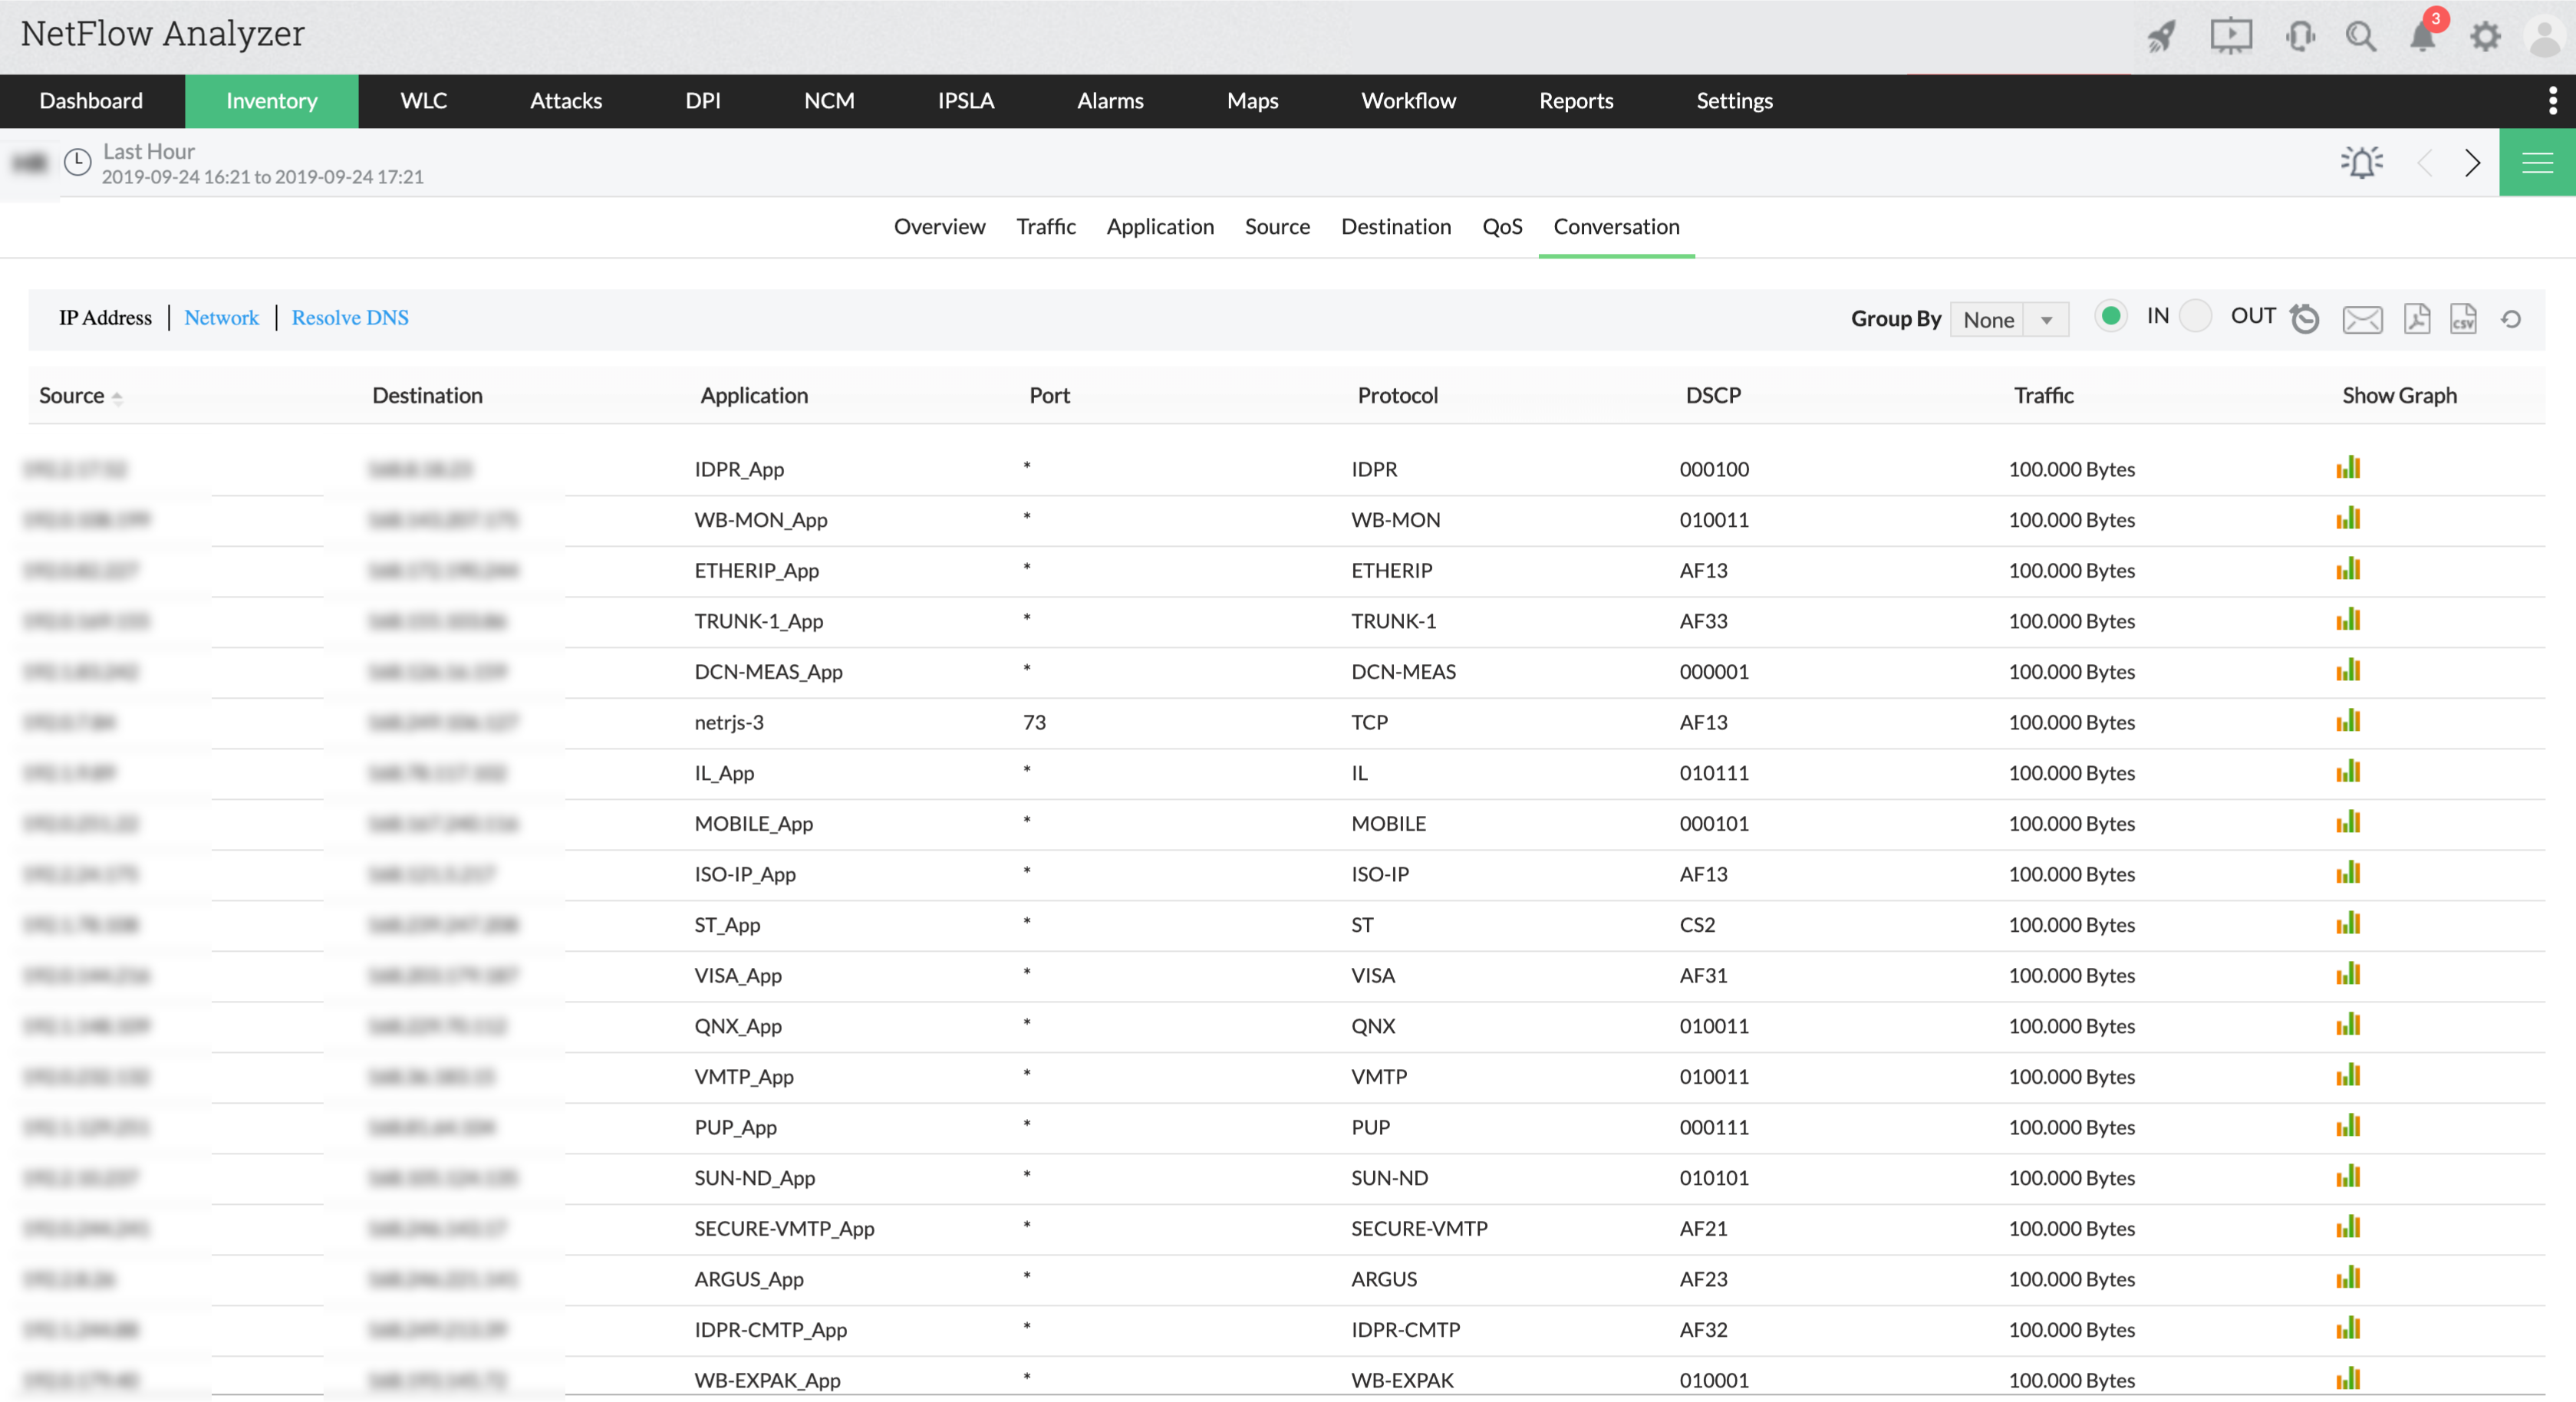Click the settings gear icon
Screen dimensions: 2576x1402
[x=2485, y=37]
